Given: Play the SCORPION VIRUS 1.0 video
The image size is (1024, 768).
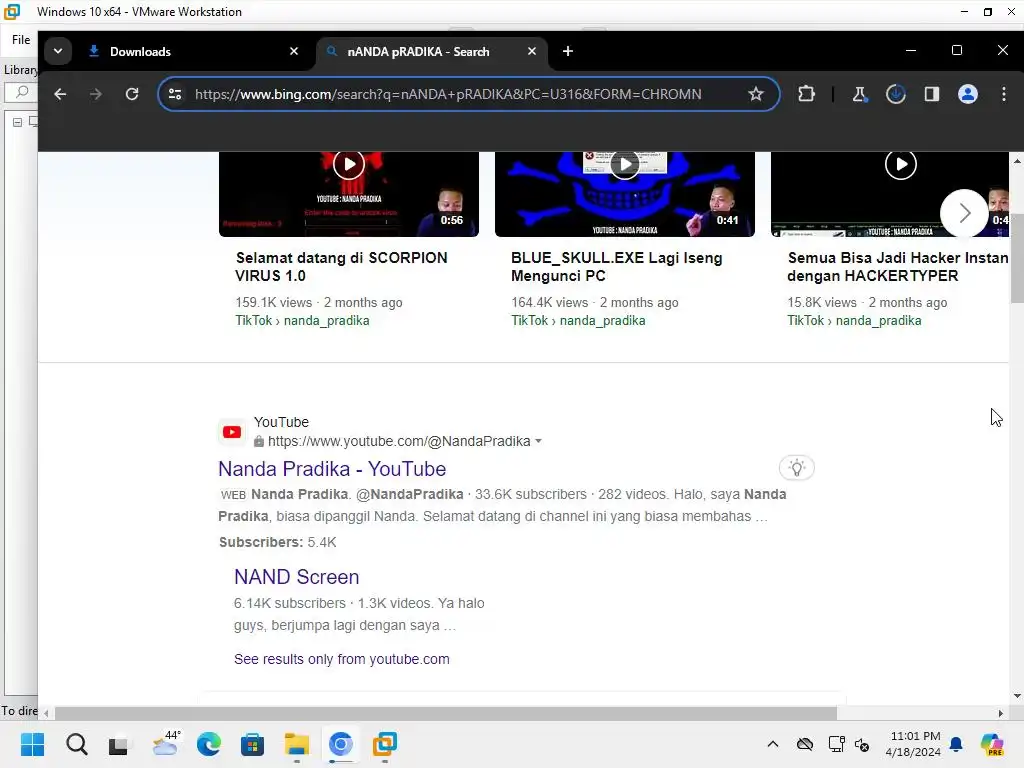Looking at the screenshot, I should pyautogui.click(x=349, y=165).
